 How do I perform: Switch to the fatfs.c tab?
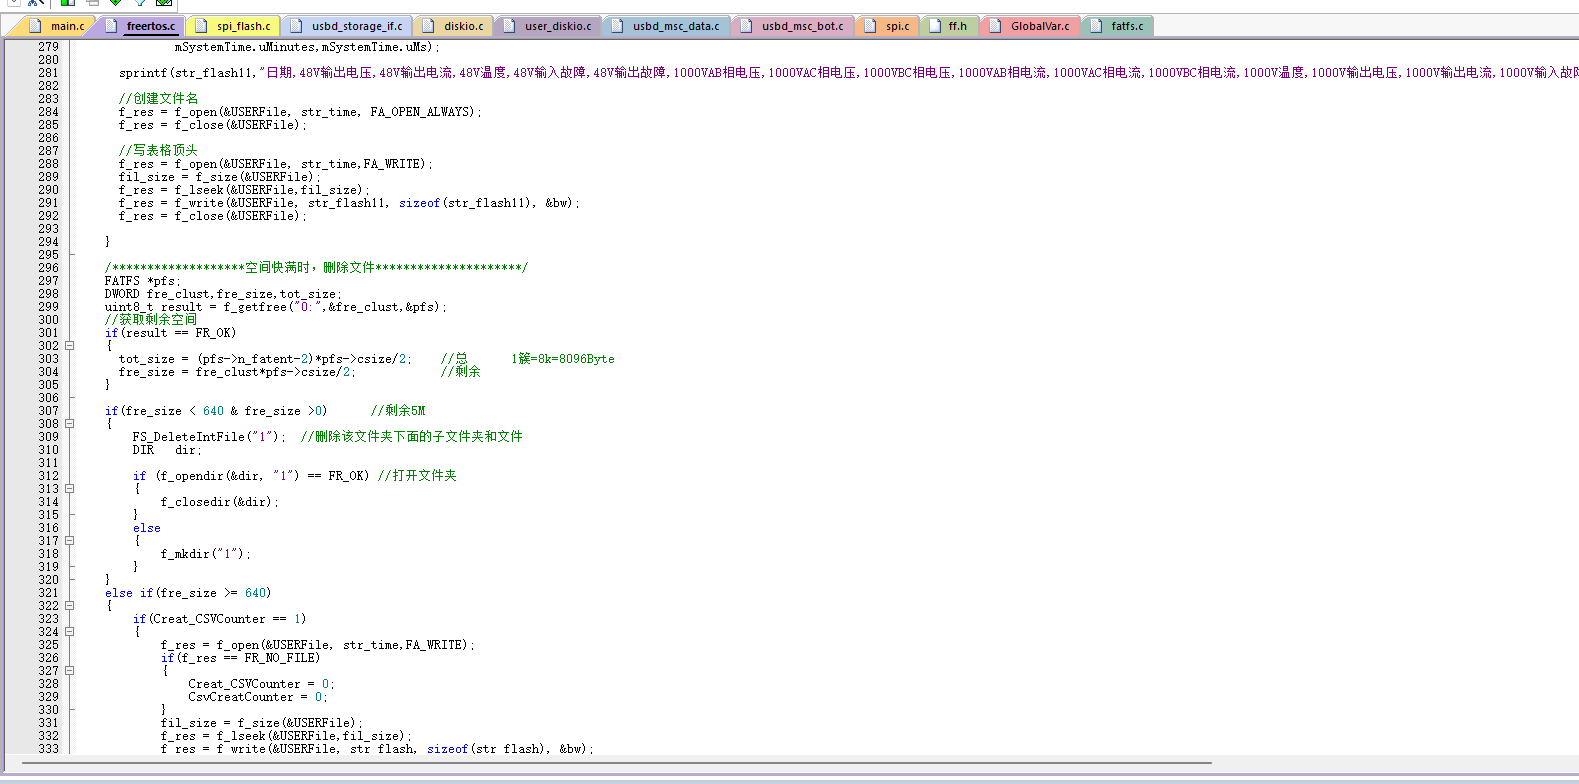tap(1118, 26)
